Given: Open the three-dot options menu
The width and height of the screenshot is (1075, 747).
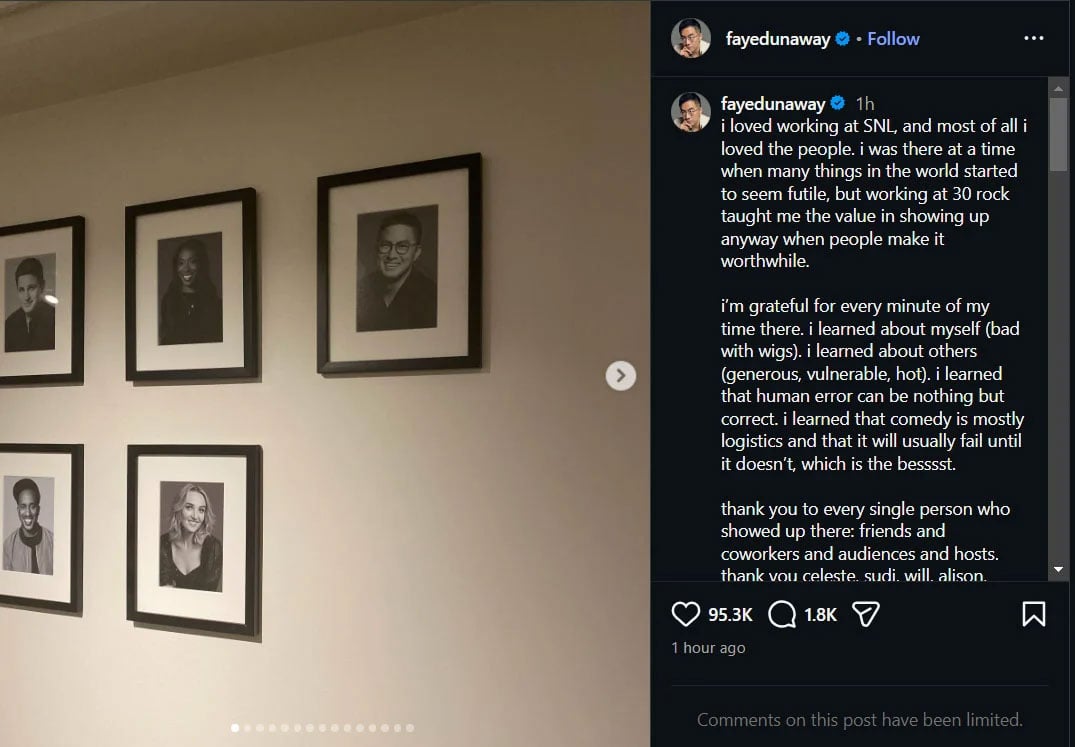Looking at the screenshot, I should 1034,37.
